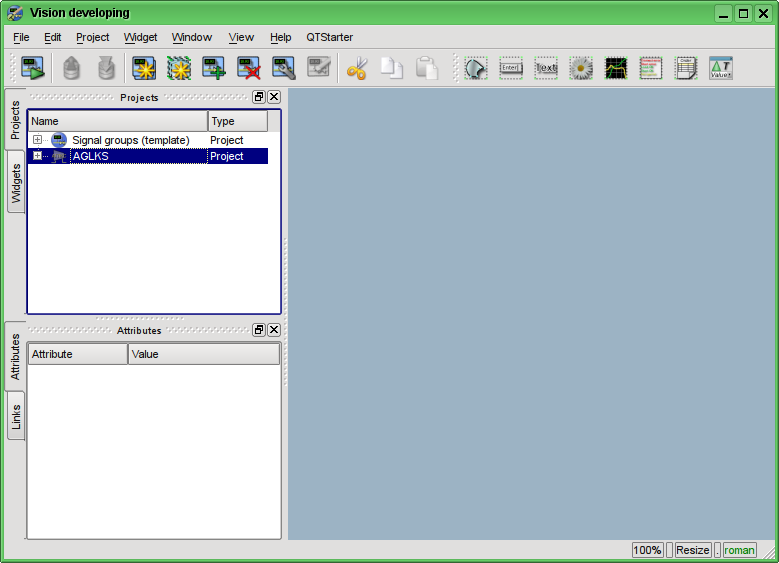
Task: Select the daisy Media widget icon
Action: (581, 69)
